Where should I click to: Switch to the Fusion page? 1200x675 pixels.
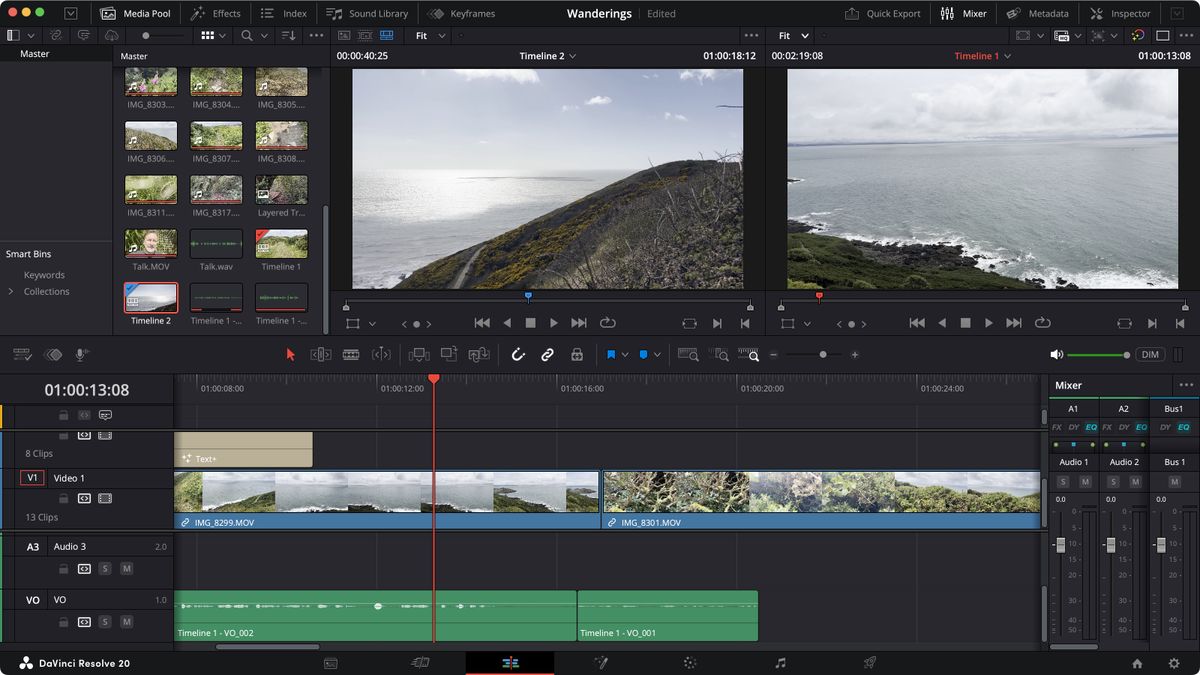pos(601,662)
